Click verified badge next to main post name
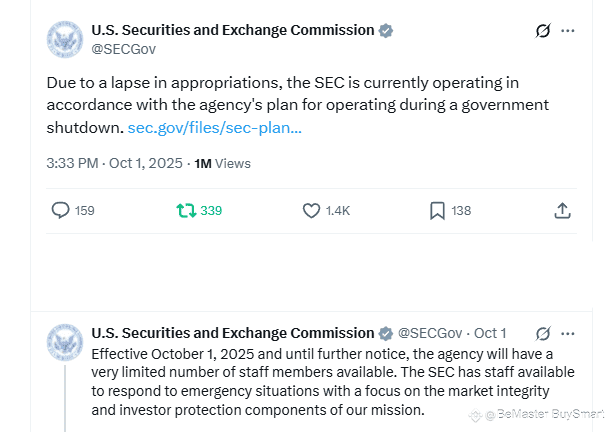The width and height of the screenshot is (612, 432). point(385,31)
